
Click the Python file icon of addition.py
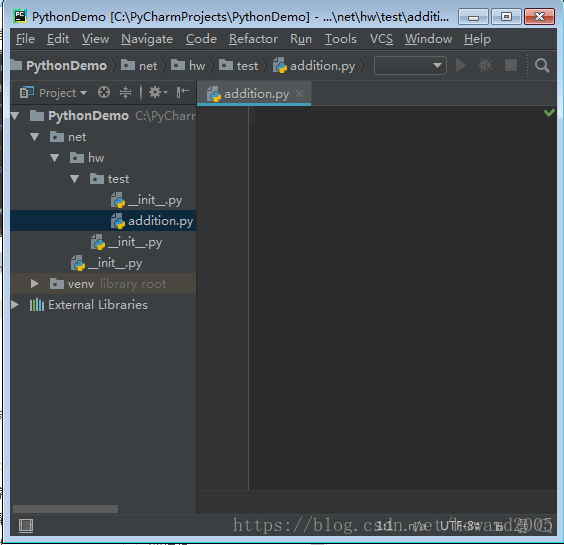point(118,221)
